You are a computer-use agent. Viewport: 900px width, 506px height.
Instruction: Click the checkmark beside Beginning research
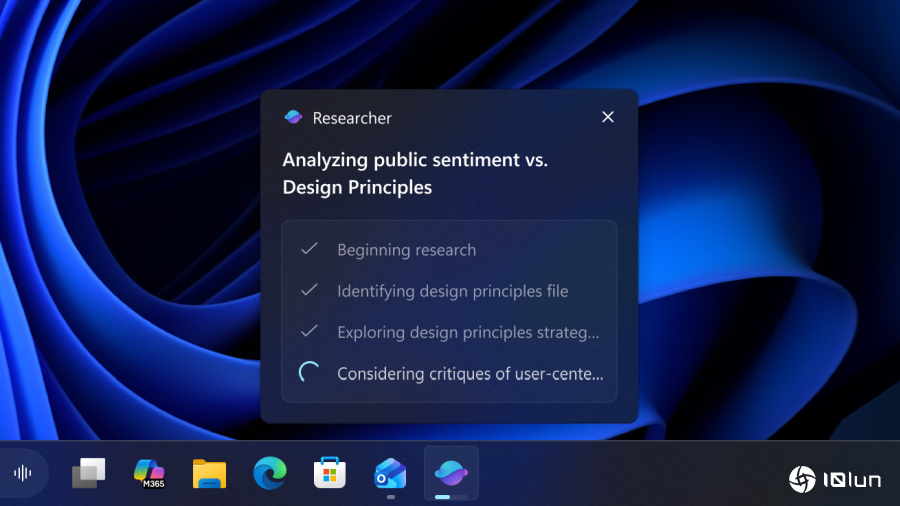pyautogui.click(x=309, y=250)
